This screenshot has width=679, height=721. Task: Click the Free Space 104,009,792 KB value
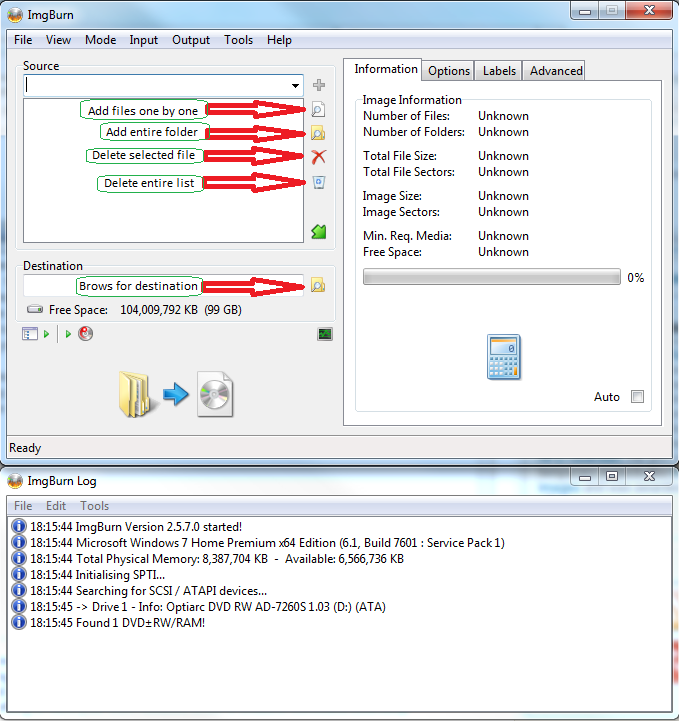(181, 309)
